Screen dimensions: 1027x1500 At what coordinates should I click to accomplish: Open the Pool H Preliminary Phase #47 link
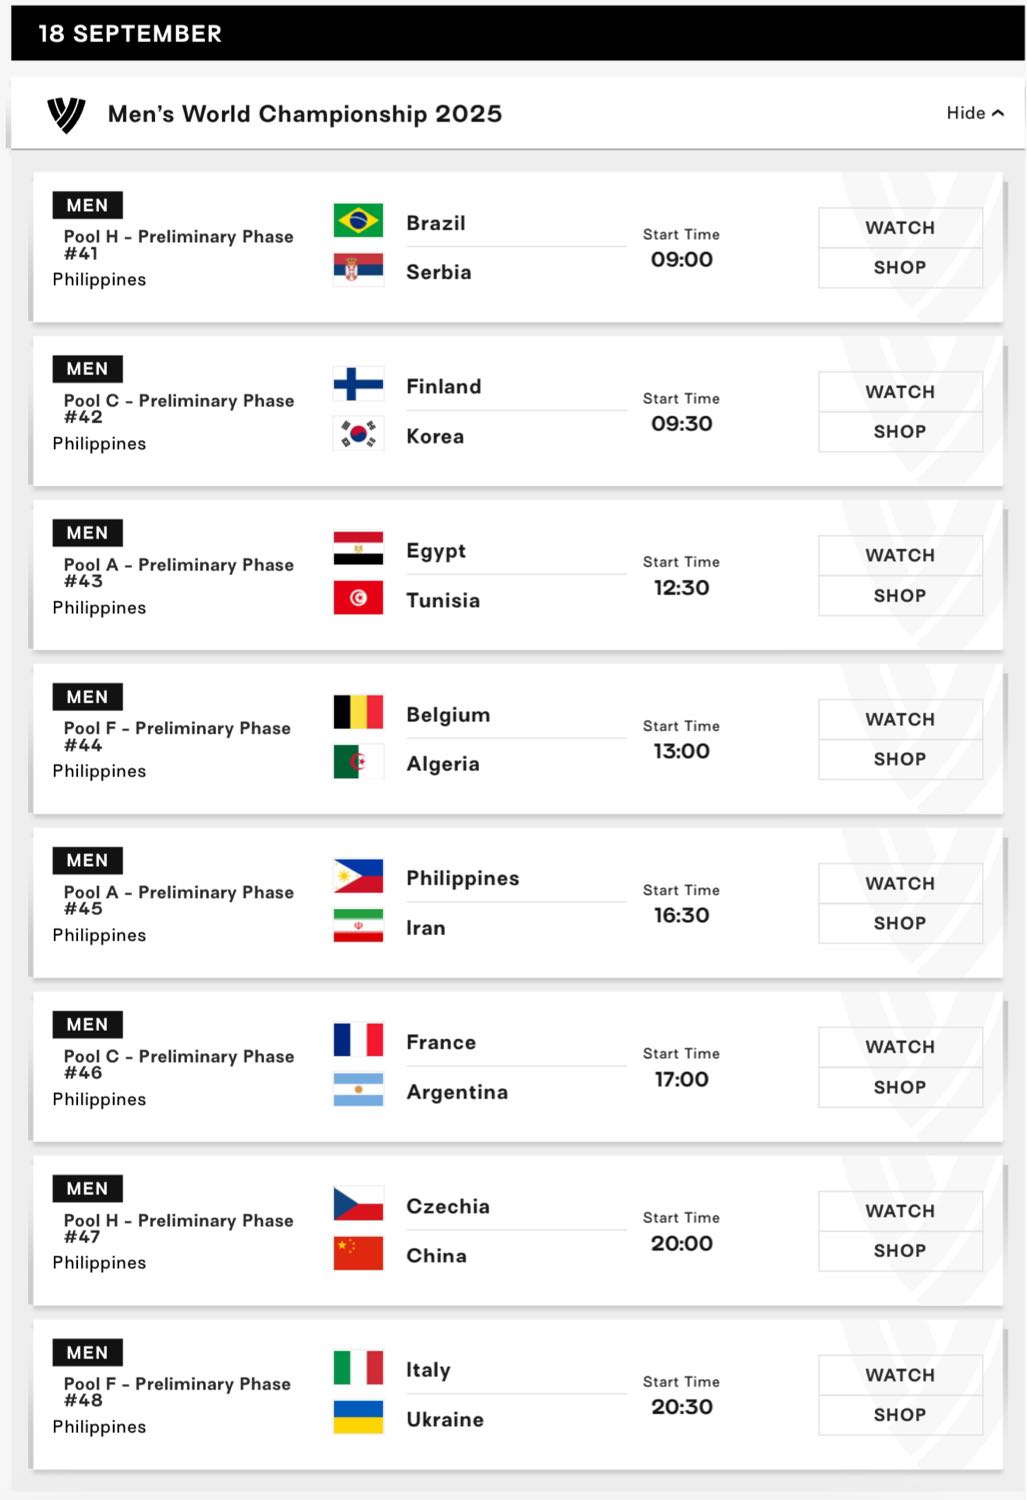[x=179, y=1228]
